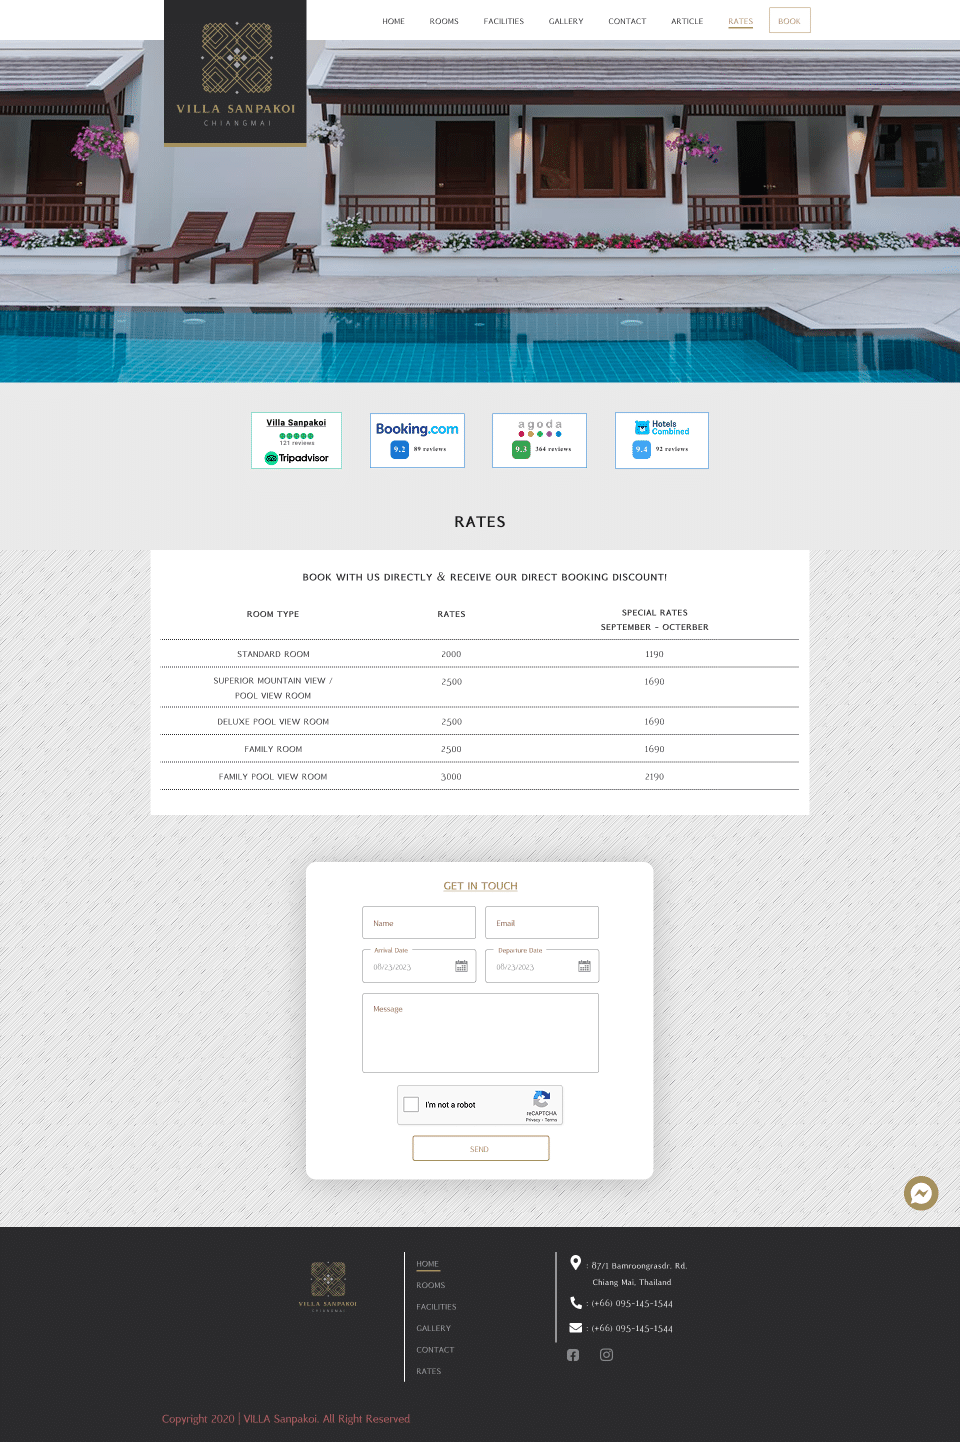Click the Villa Sanpakoi header logo
The image size is (960, 1442).
pos(236,73)
